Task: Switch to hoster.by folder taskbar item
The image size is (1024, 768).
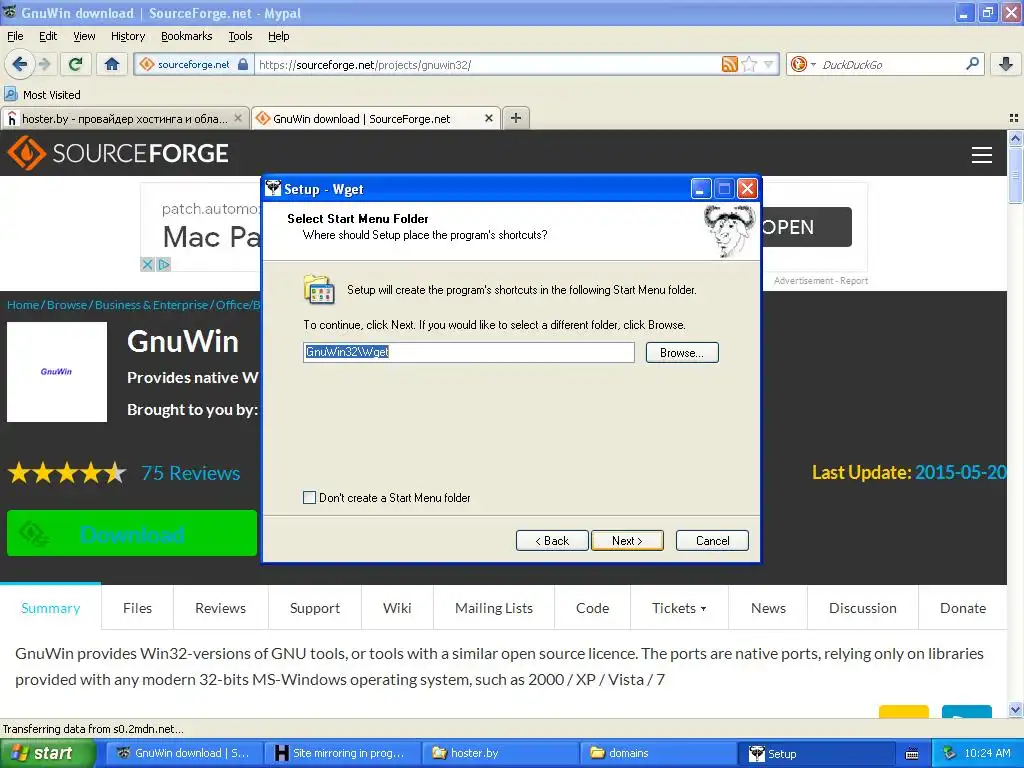Action: 501,753
